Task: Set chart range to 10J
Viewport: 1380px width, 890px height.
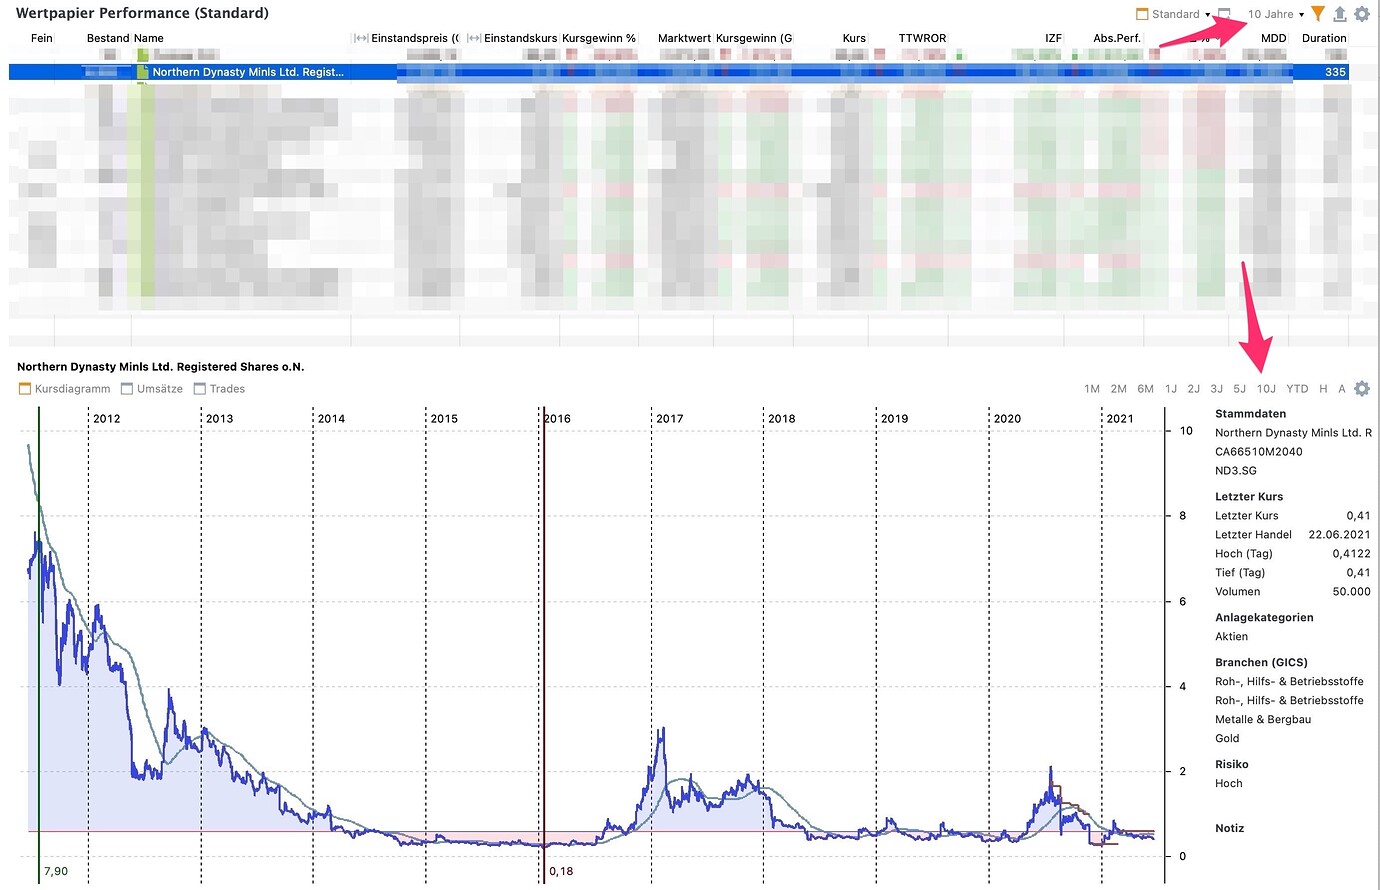Action: (1266, 389)
